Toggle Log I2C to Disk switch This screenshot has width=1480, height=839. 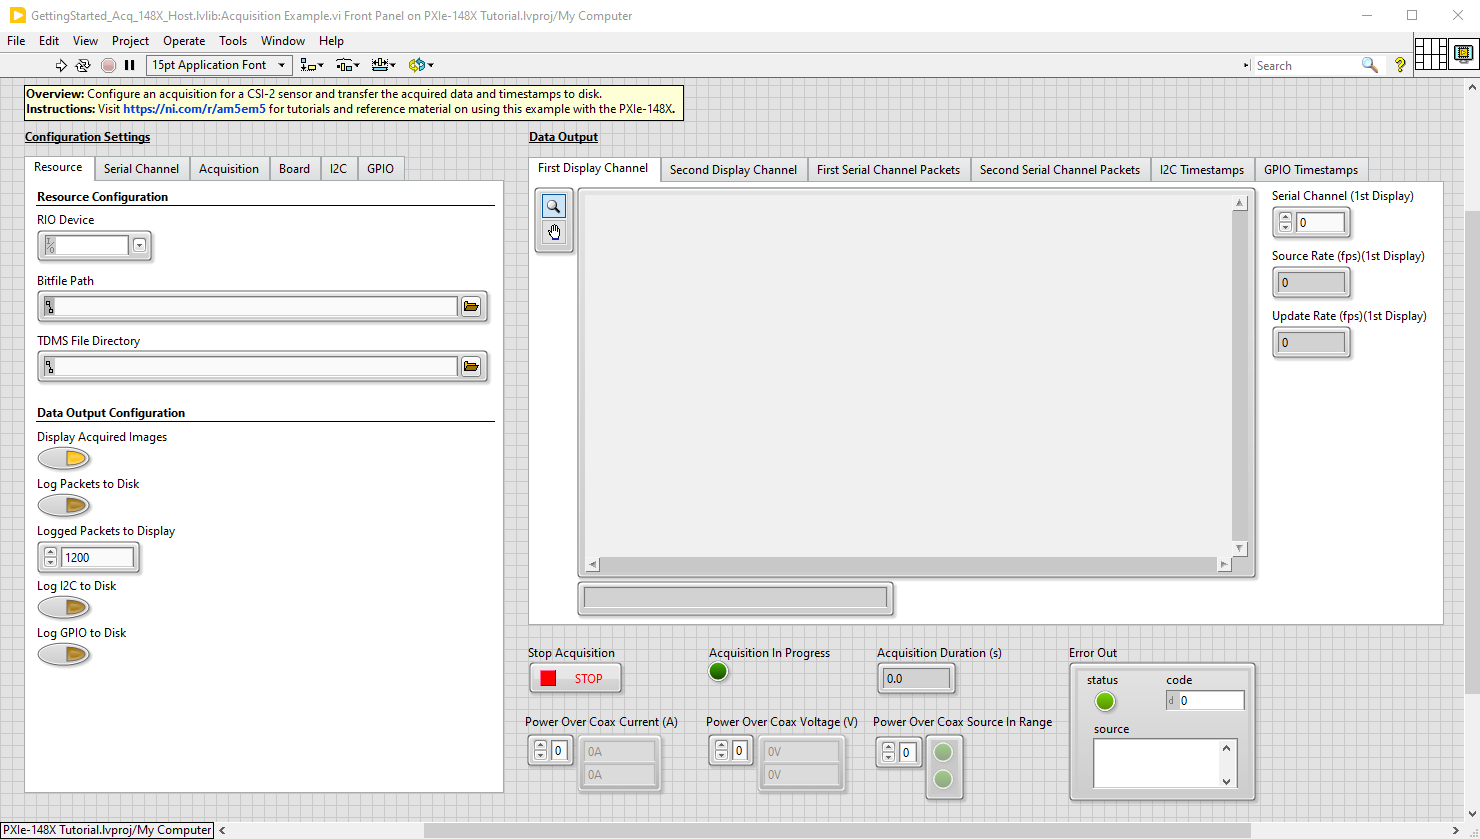[x=64, y=607]
